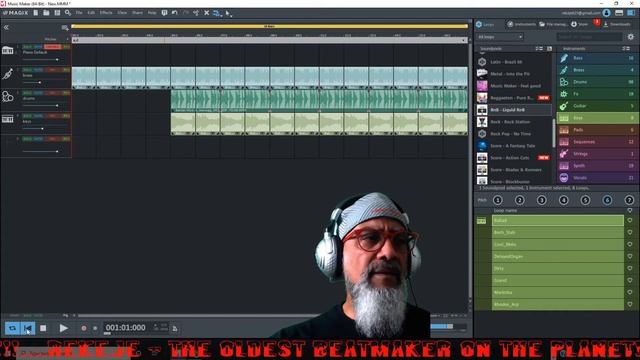The height and width of the screenshot is (360, 640).
Task: Click the drums track icon
Action: point(7,97)
